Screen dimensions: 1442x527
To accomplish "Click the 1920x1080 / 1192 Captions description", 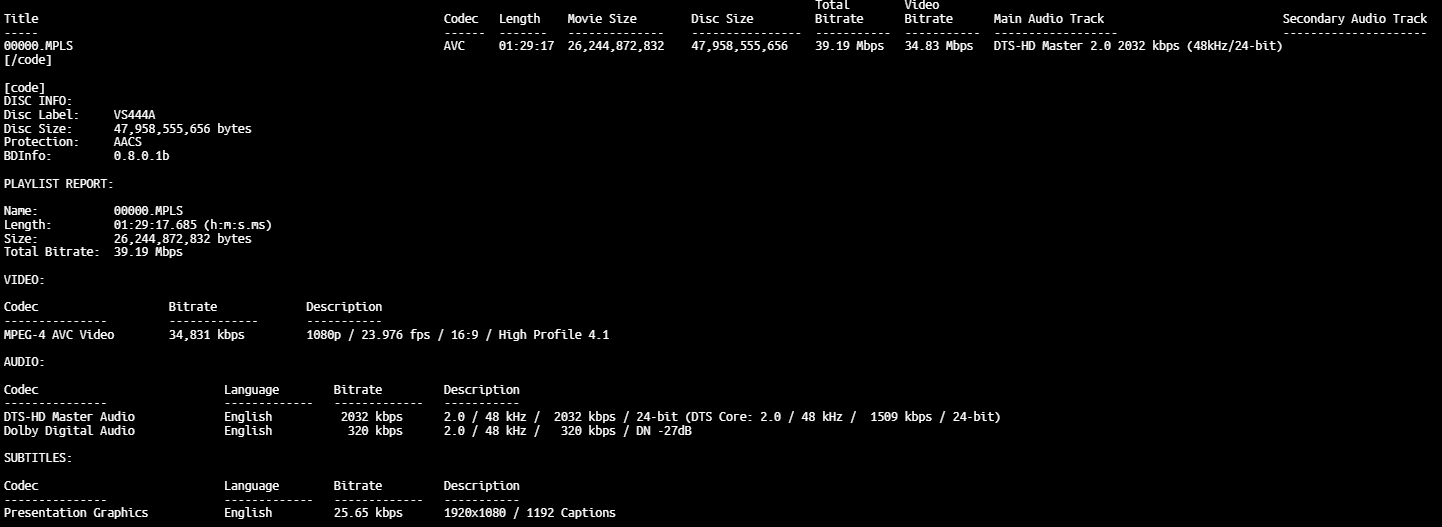I will [529, 513].
